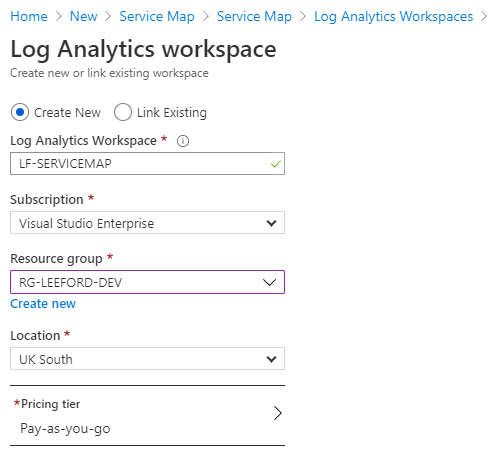498x463 pixels.
Task: Navigate to New in breadcrumb
Action: [84, 16]
